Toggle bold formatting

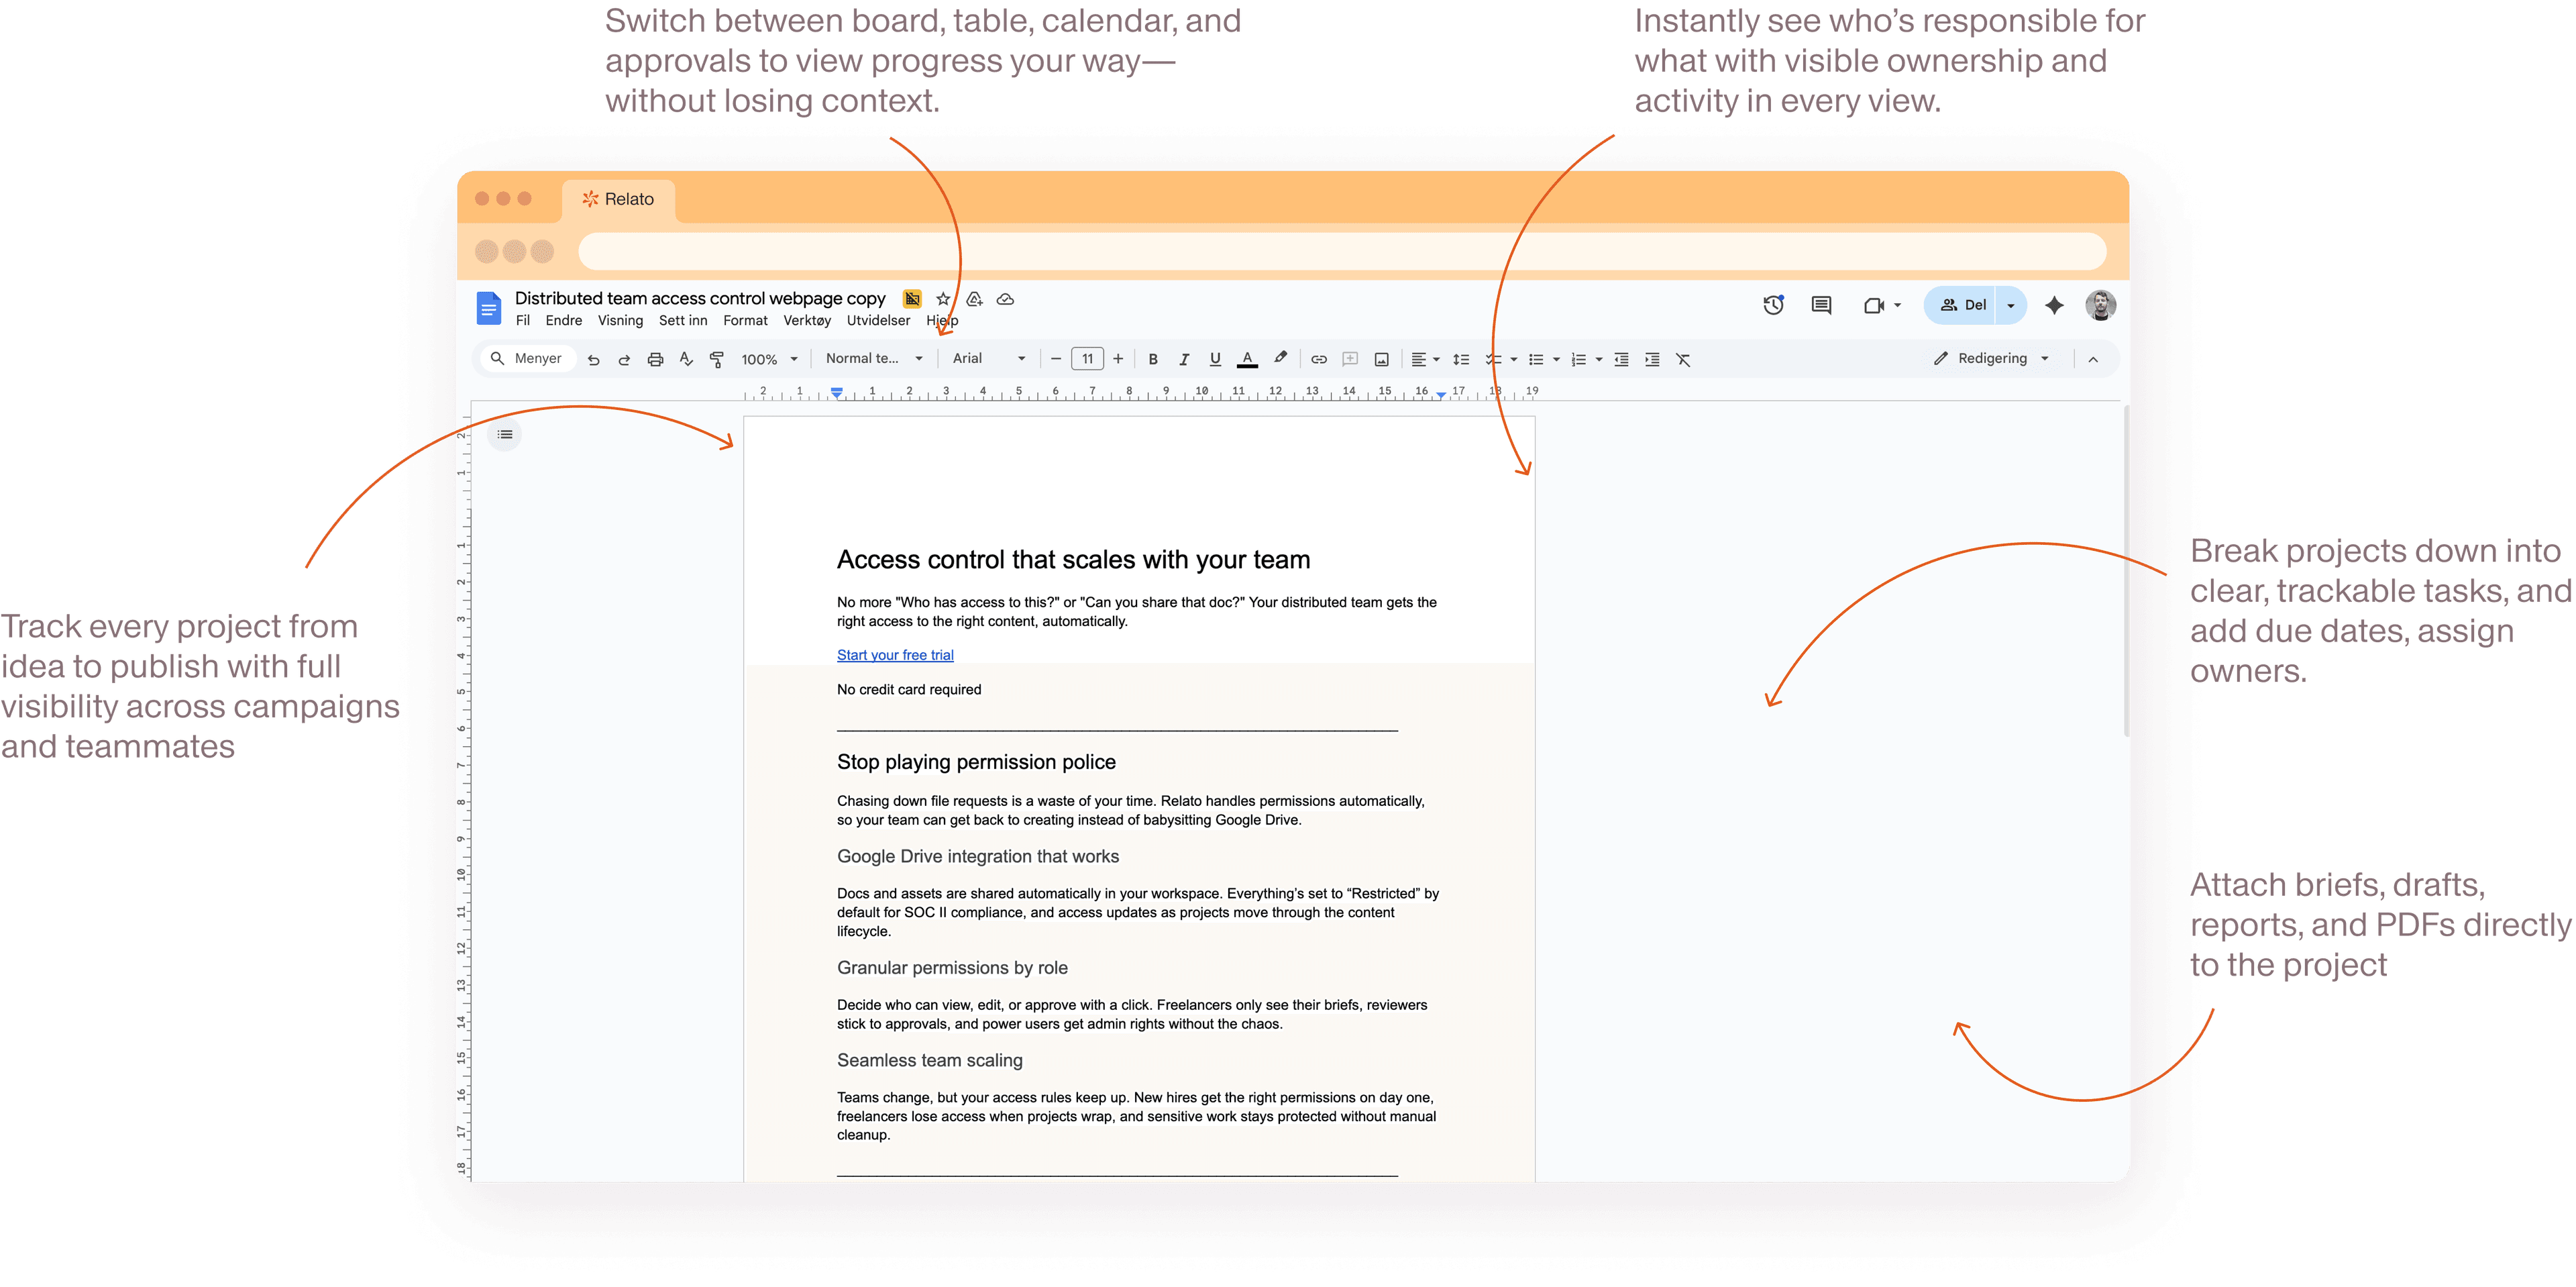(x=1153, y=359)
